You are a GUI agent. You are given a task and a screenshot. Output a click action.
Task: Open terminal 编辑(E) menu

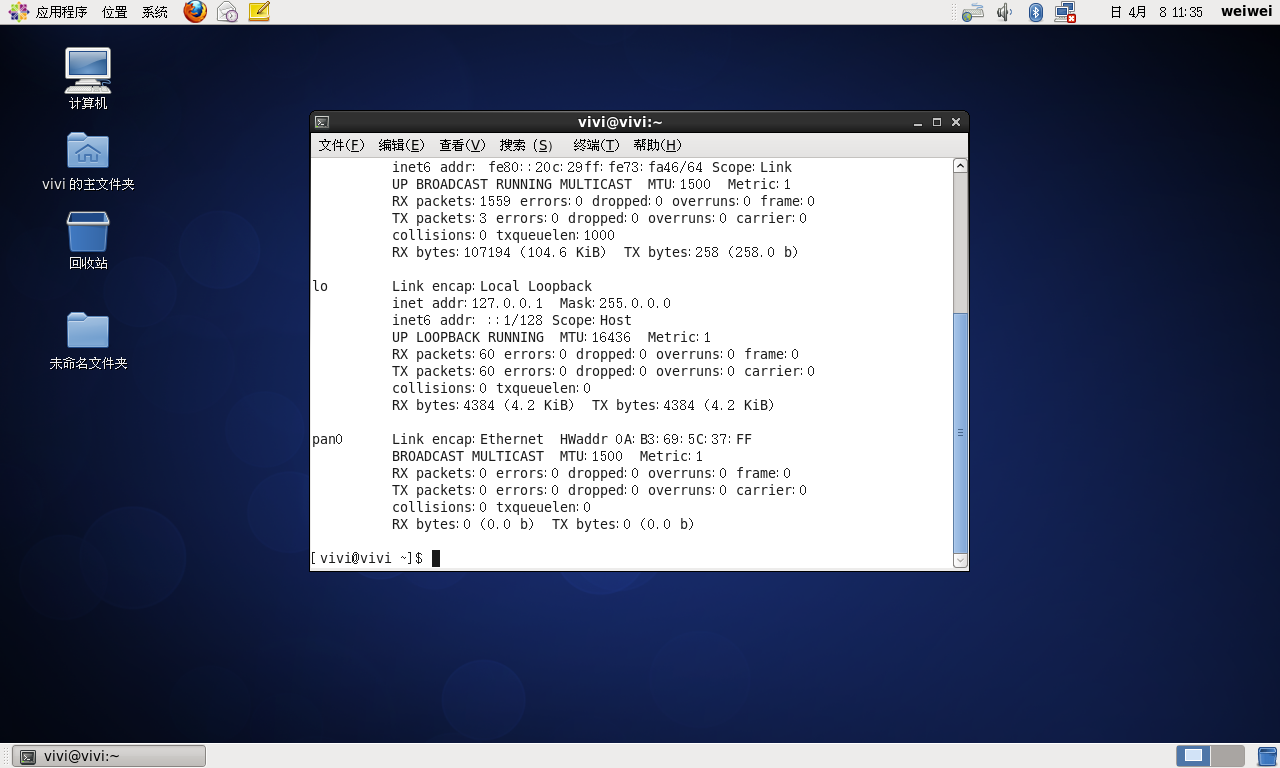[401, 145]
